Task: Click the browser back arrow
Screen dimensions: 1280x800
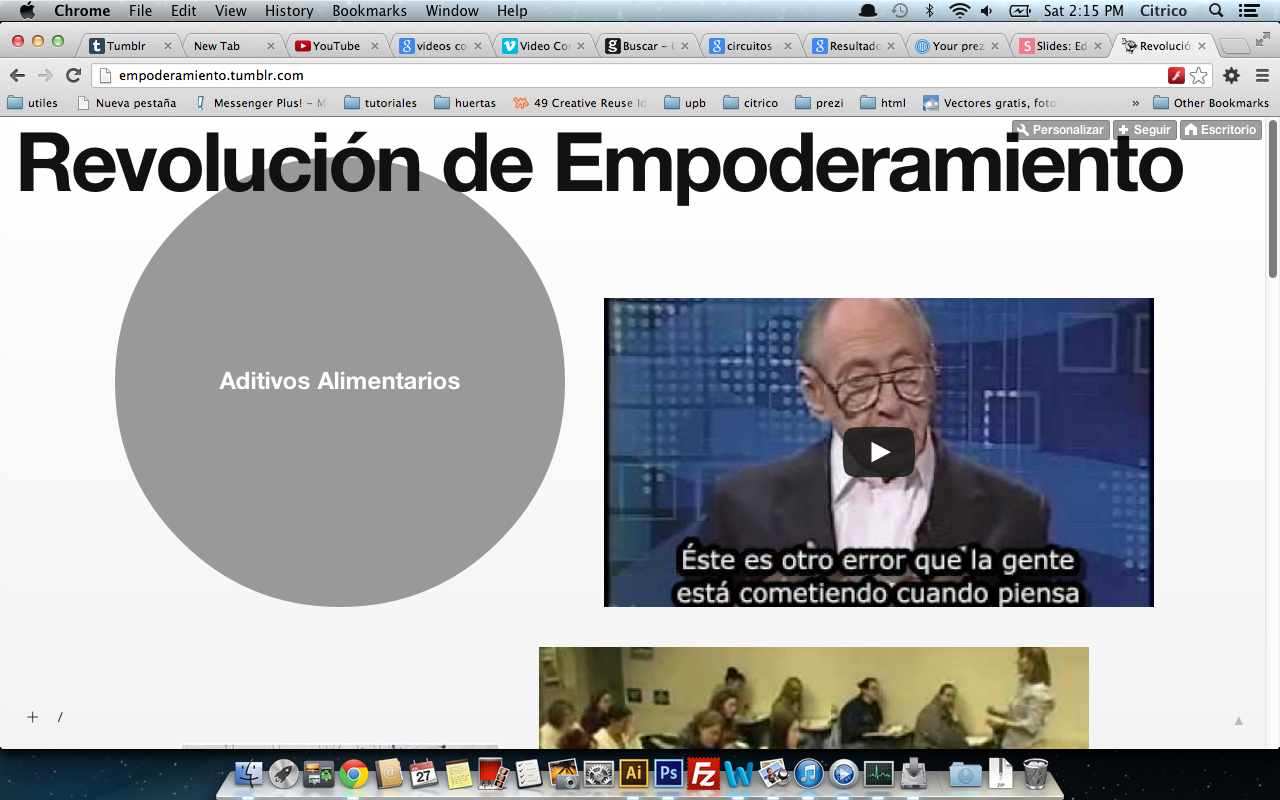Action: coord(17,76)
